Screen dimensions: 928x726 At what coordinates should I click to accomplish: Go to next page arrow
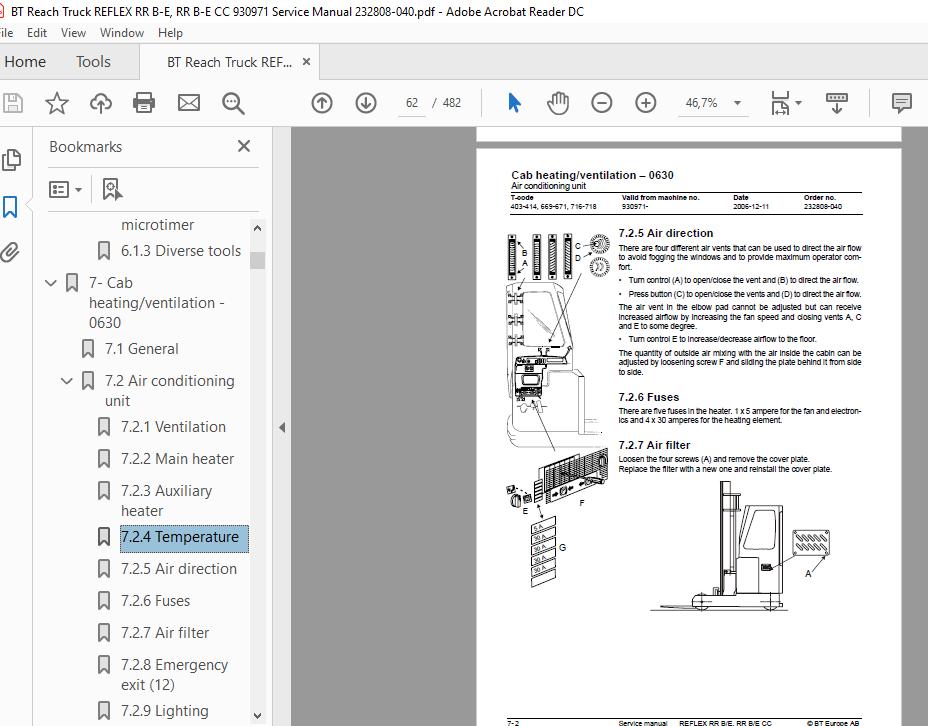[x=366, y=103]
